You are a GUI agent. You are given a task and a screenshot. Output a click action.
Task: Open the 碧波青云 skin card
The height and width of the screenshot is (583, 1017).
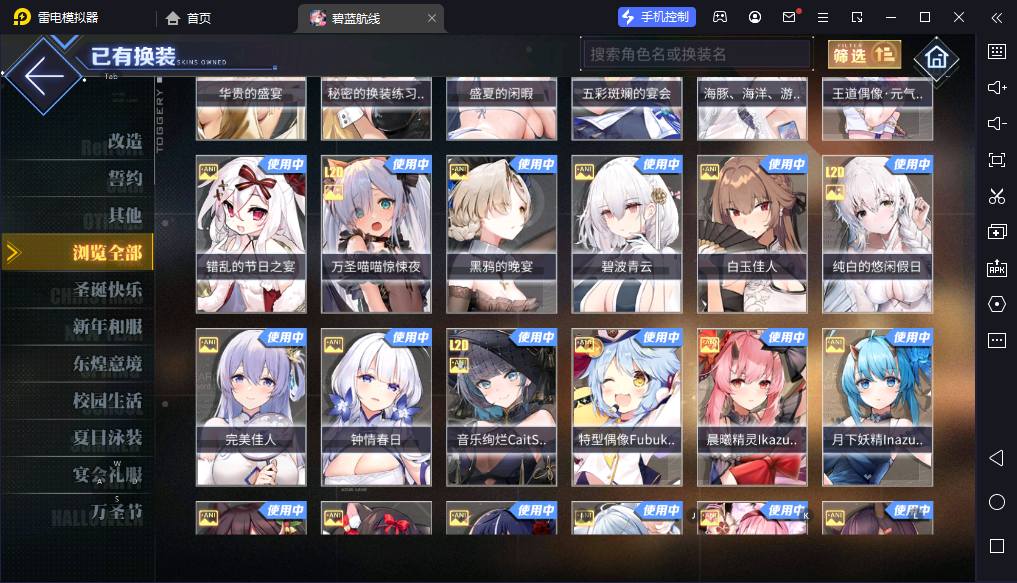pos(627,234)
